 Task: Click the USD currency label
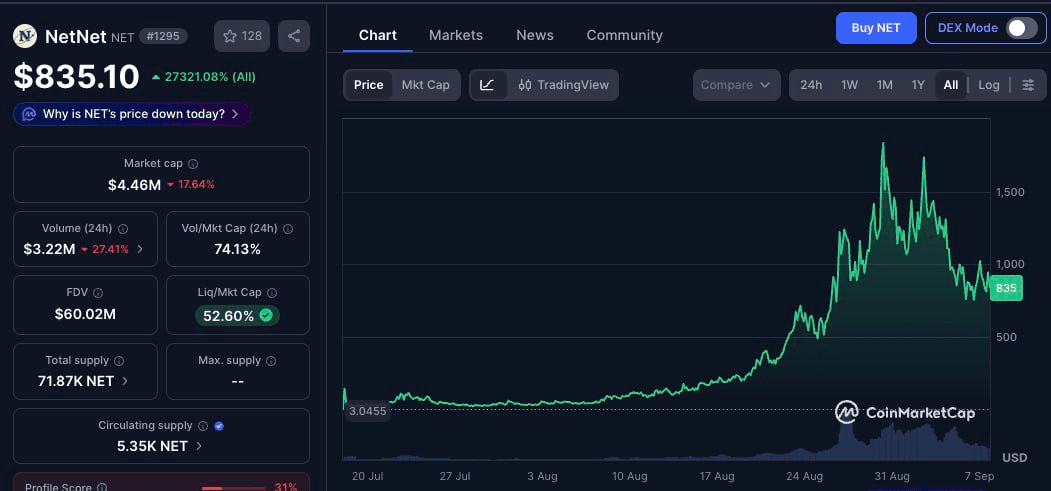pos(1014,458)
